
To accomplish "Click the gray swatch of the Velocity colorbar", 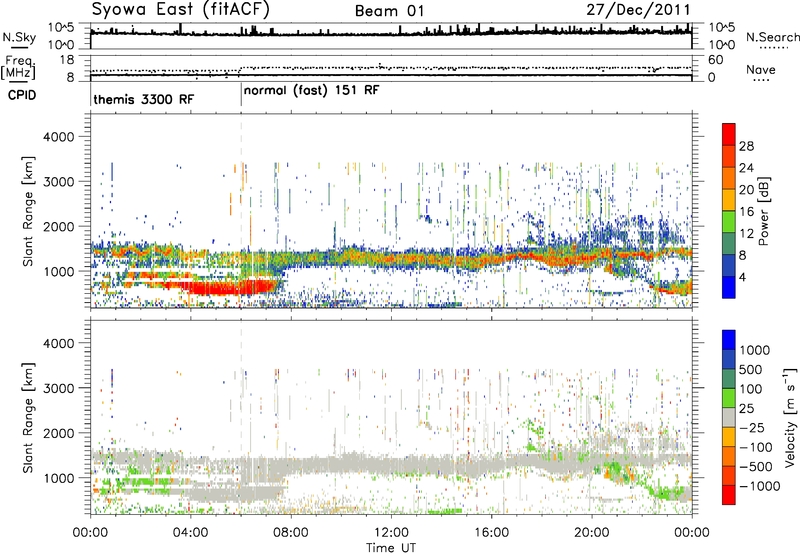I will [x=729, y=417].
